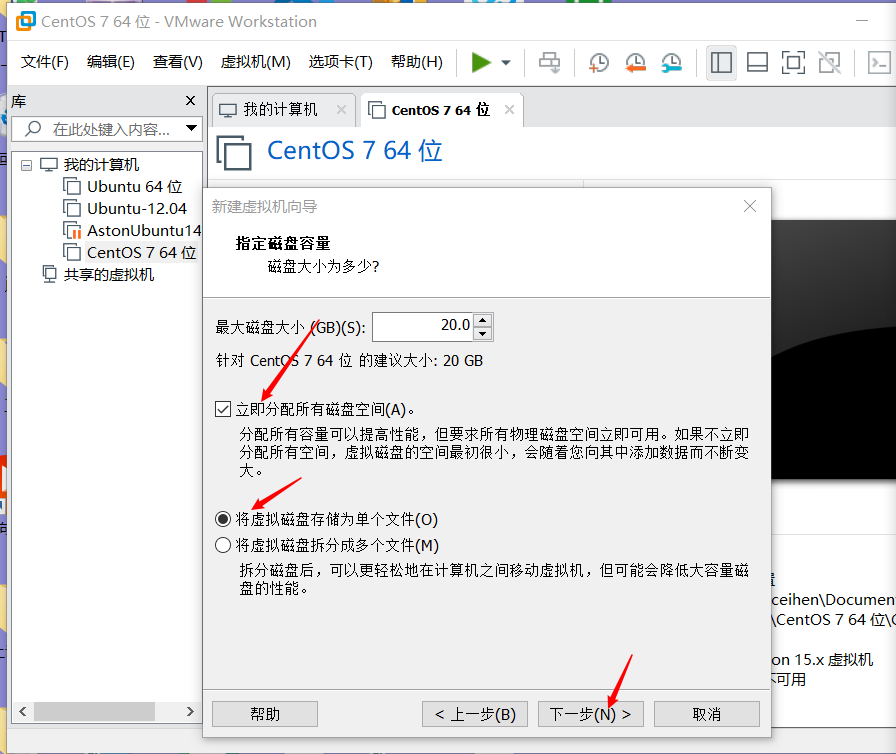
Task: Select 将虚拟磁盘拆分成多个文件 radio
Action: (223, 545)
